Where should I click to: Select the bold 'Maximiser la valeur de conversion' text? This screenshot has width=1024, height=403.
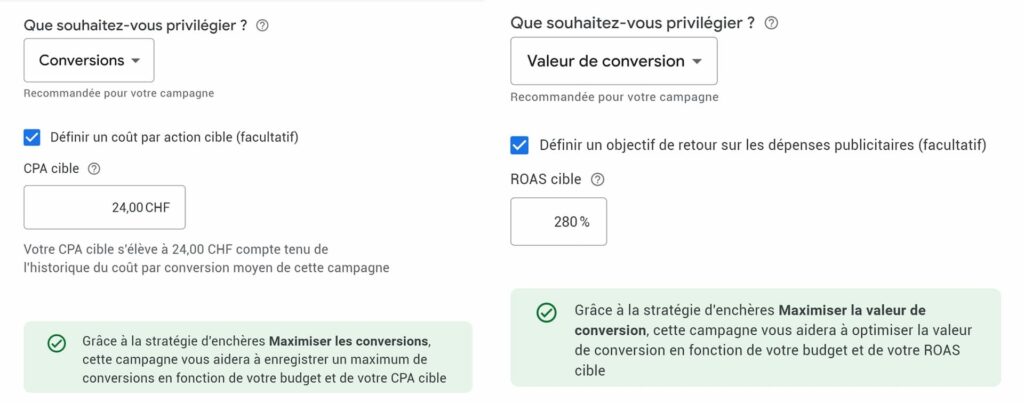(750, 320)
